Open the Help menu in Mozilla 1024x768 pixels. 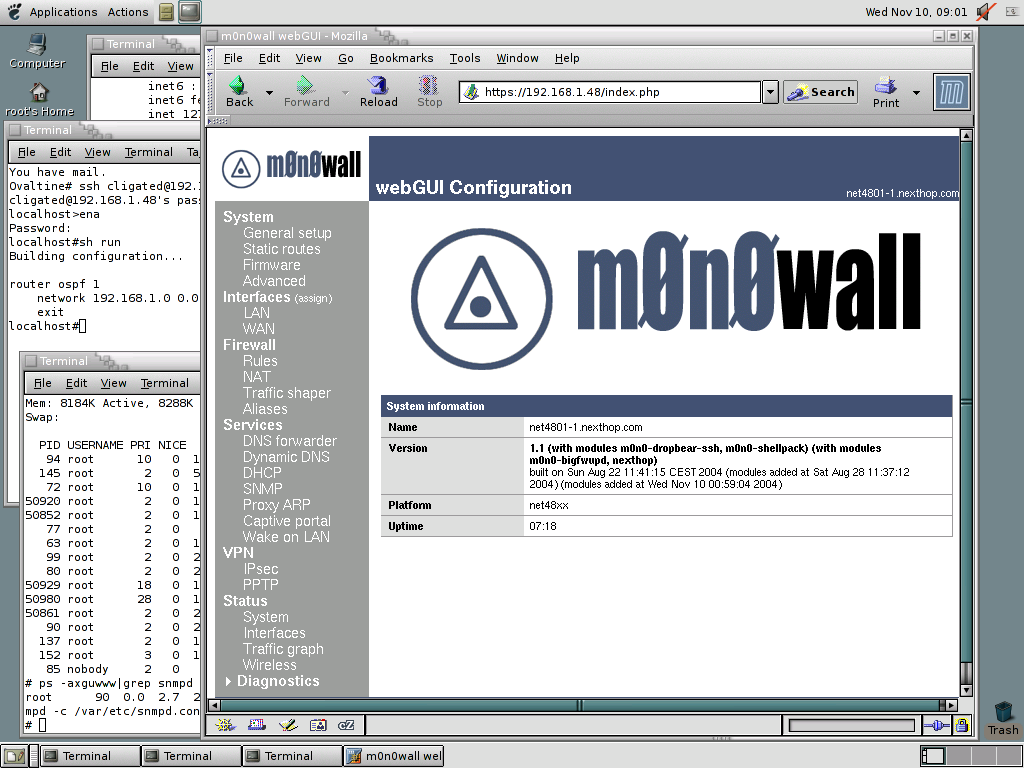pyautogui.click(x=567, y=58)
